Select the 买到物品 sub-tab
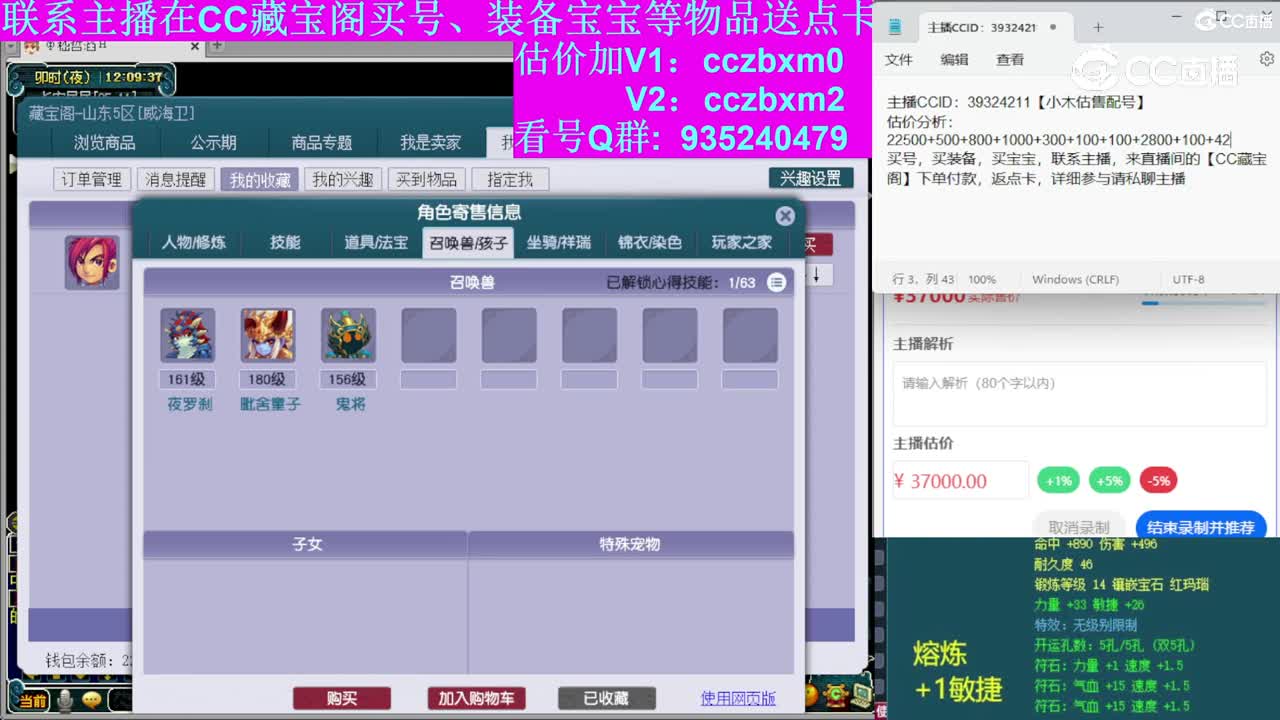This screenshot has width=1280, height=720. [x=426, y=179]
